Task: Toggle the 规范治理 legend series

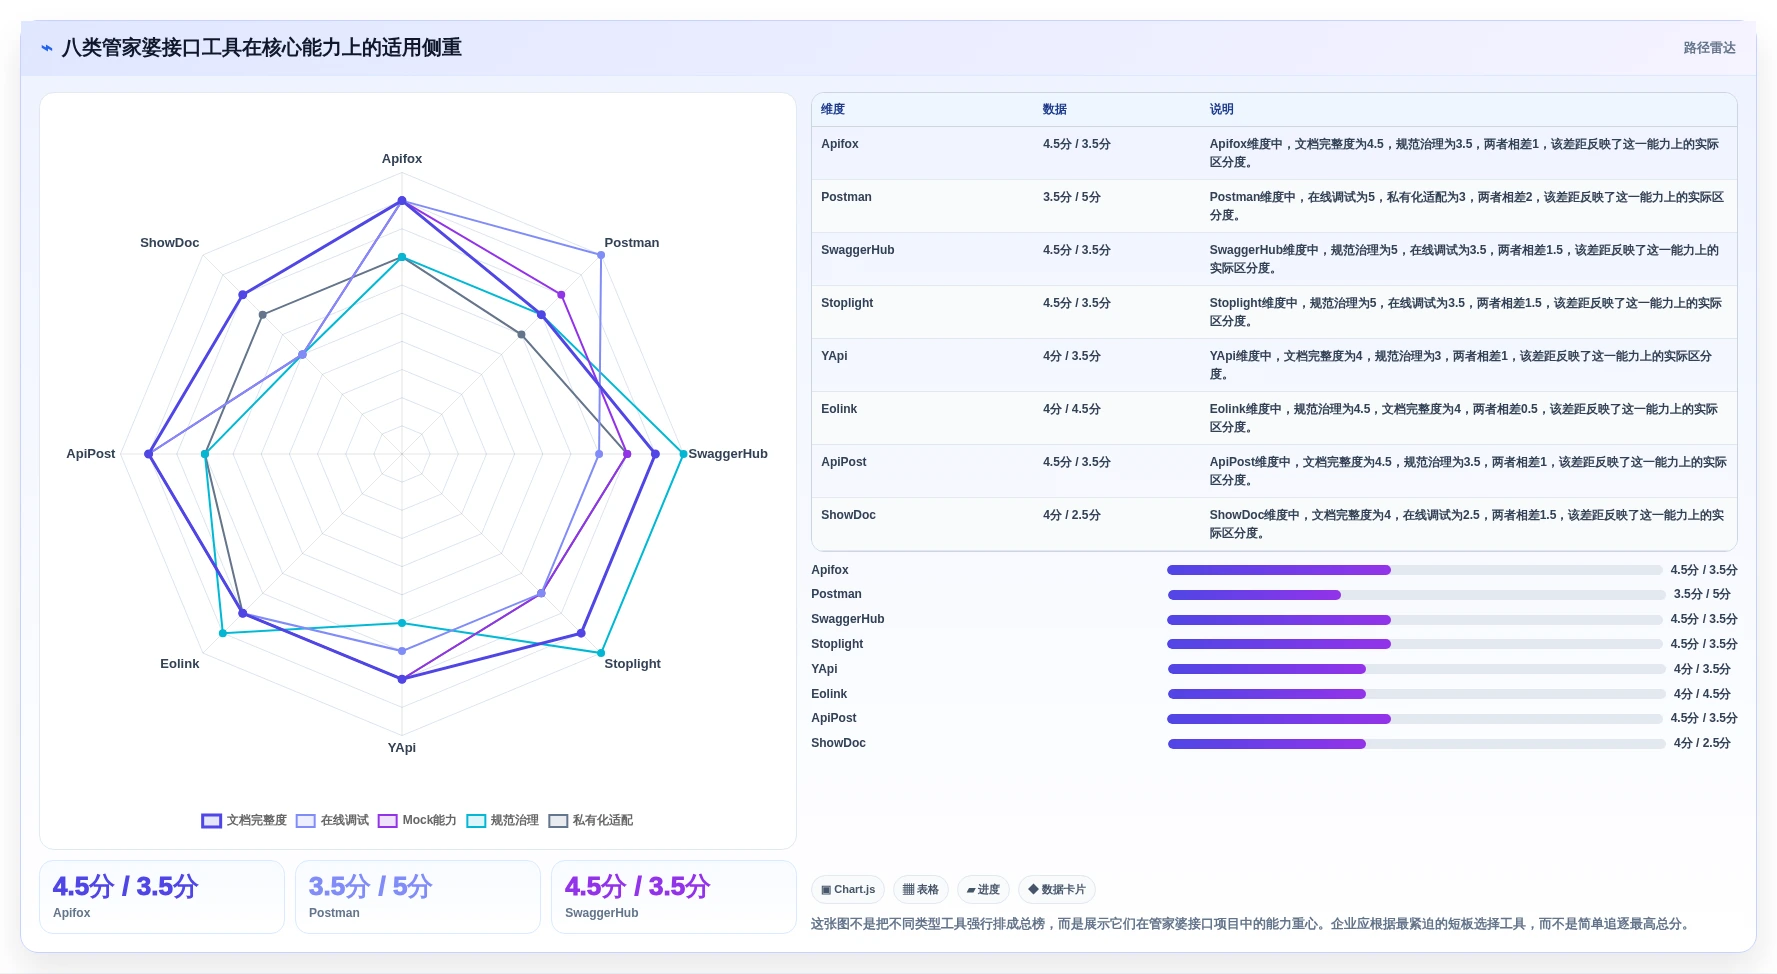Action: [502, 820]
